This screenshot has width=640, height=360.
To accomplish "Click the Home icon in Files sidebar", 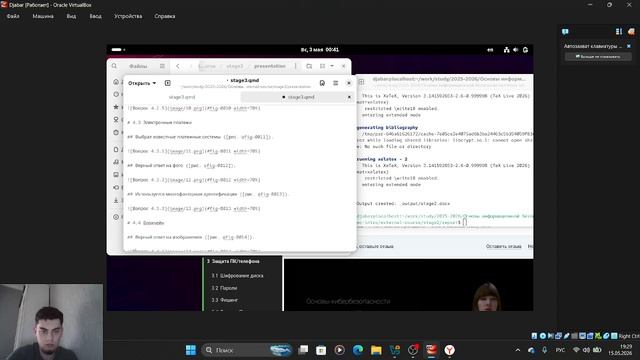I will 116,82.
